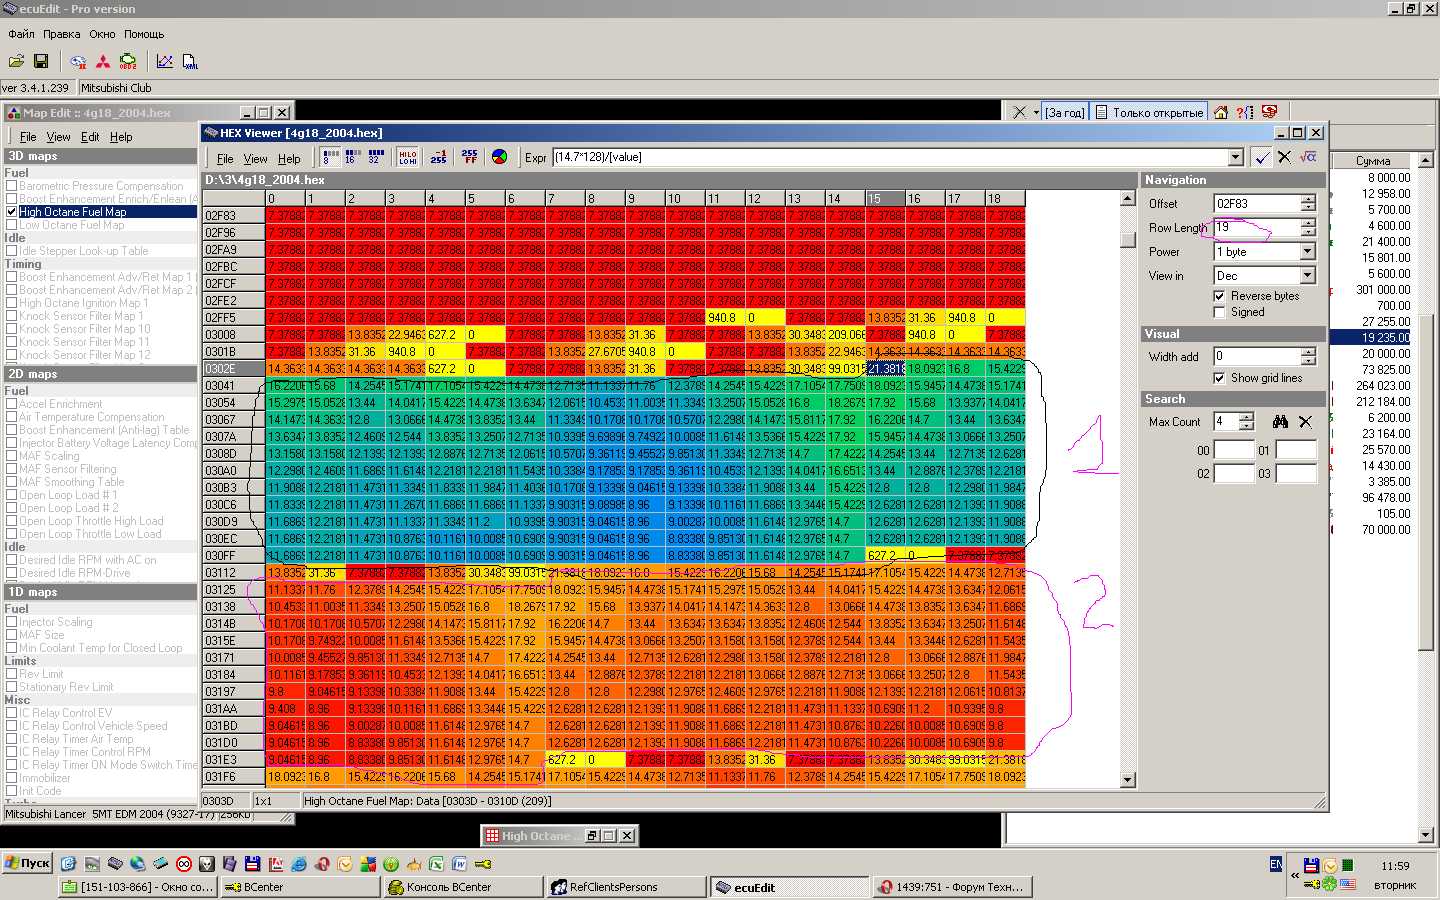The image size is (1440, 900).
Task: Switch to BCenter taskbar button
Action: click(299, 887)
